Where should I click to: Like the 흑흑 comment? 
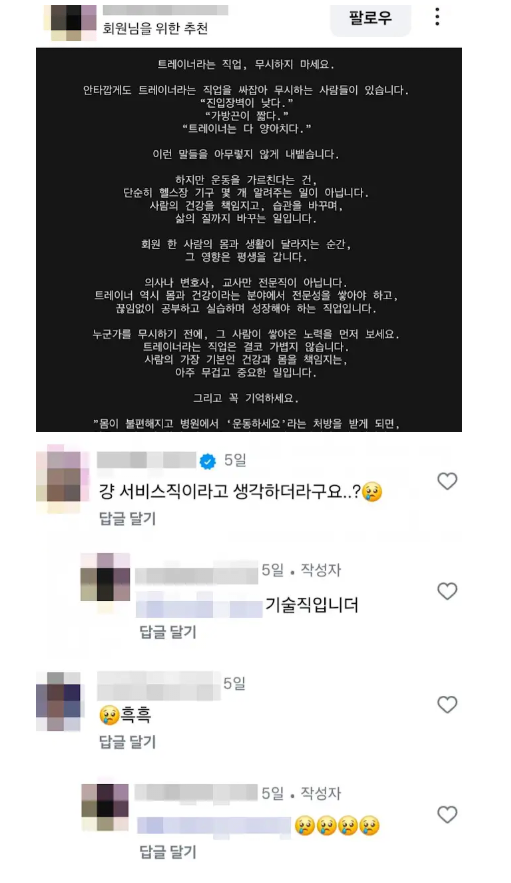tap(447, 704)
